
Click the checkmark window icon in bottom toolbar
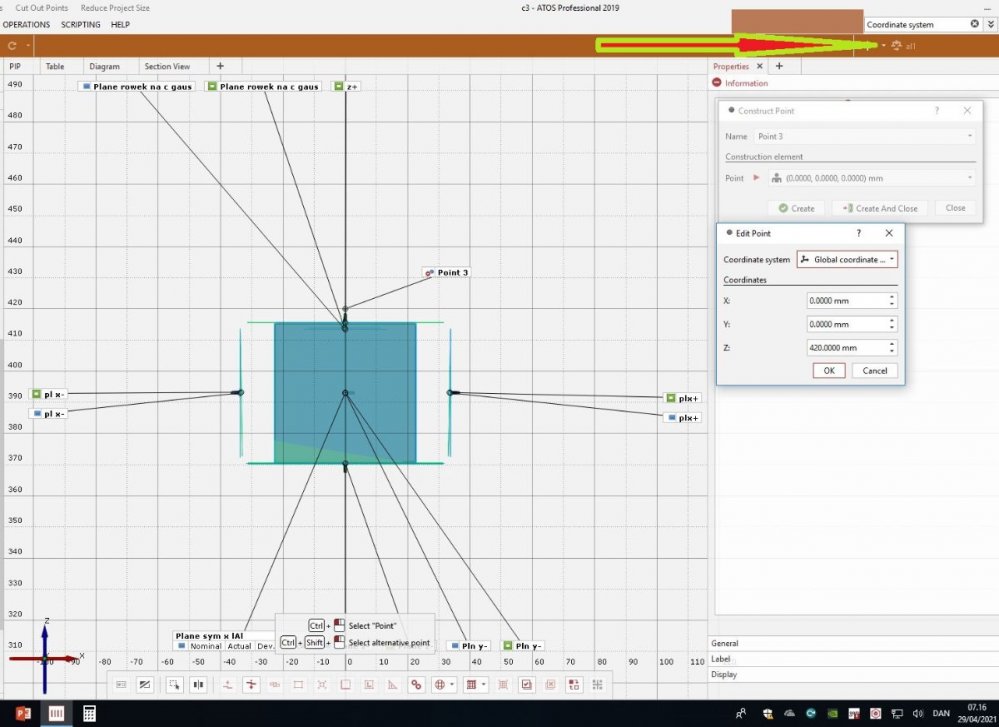point(526,685)
